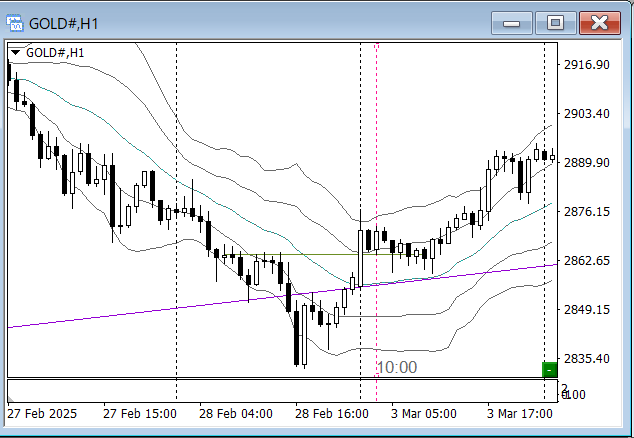Click the chart window icon in title bar
This screenshot has width=634, height=438.
(15, 23)
